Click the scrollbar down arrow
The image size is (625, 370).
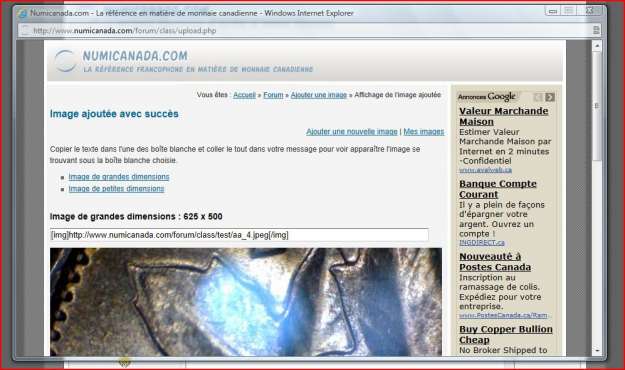click(597, 350)
